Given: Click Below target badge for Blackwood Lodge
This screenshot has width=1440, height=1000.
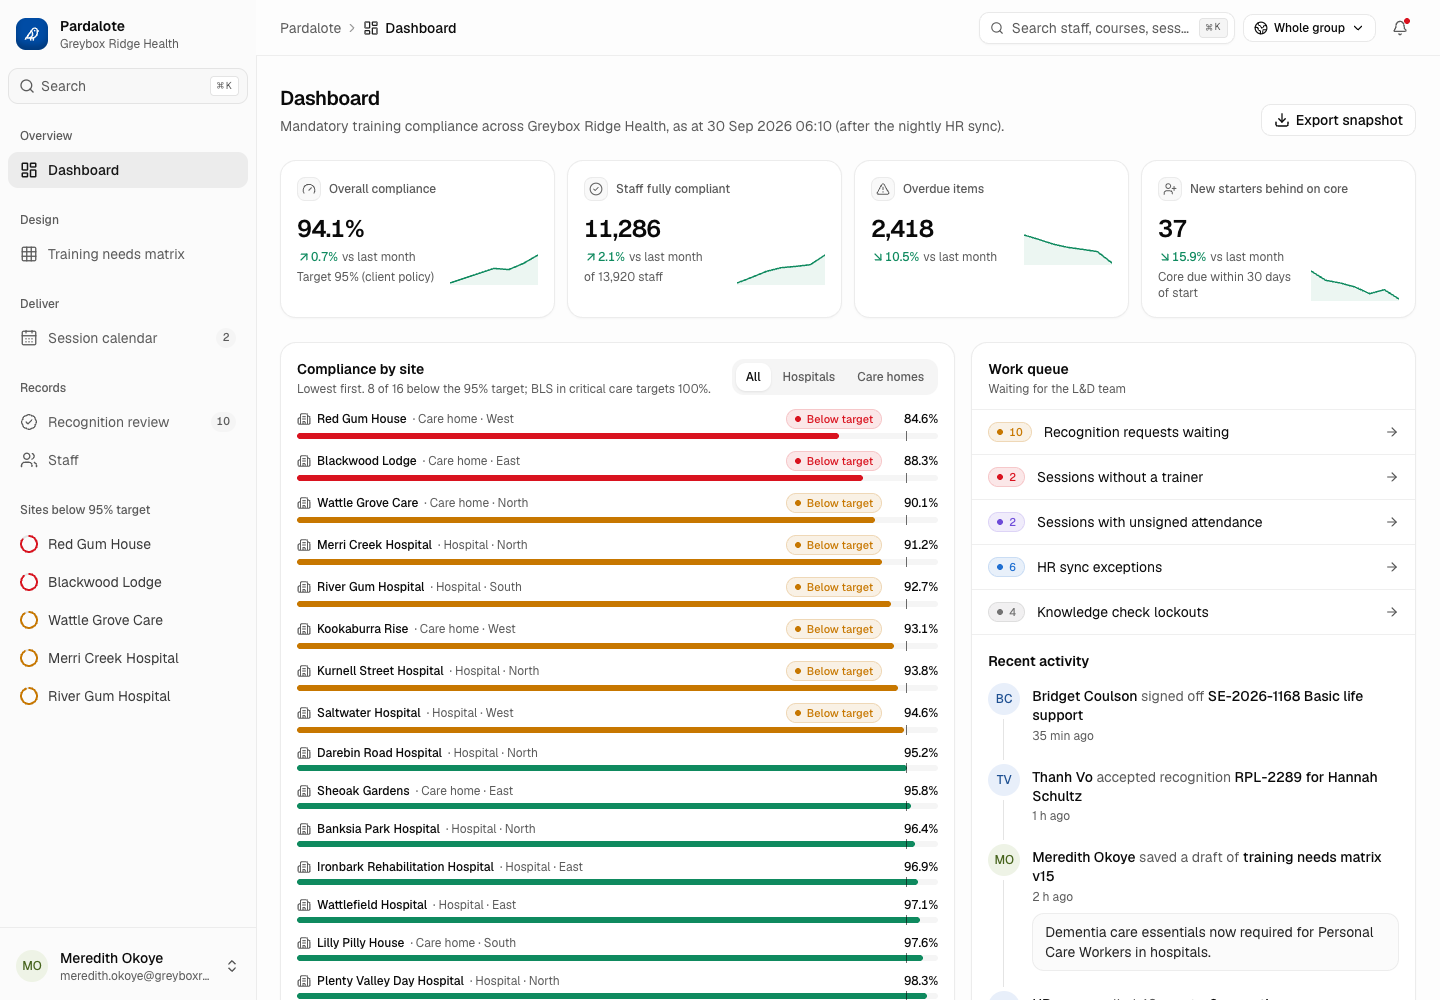Looking at the screenshot, I should pos(834,461).
